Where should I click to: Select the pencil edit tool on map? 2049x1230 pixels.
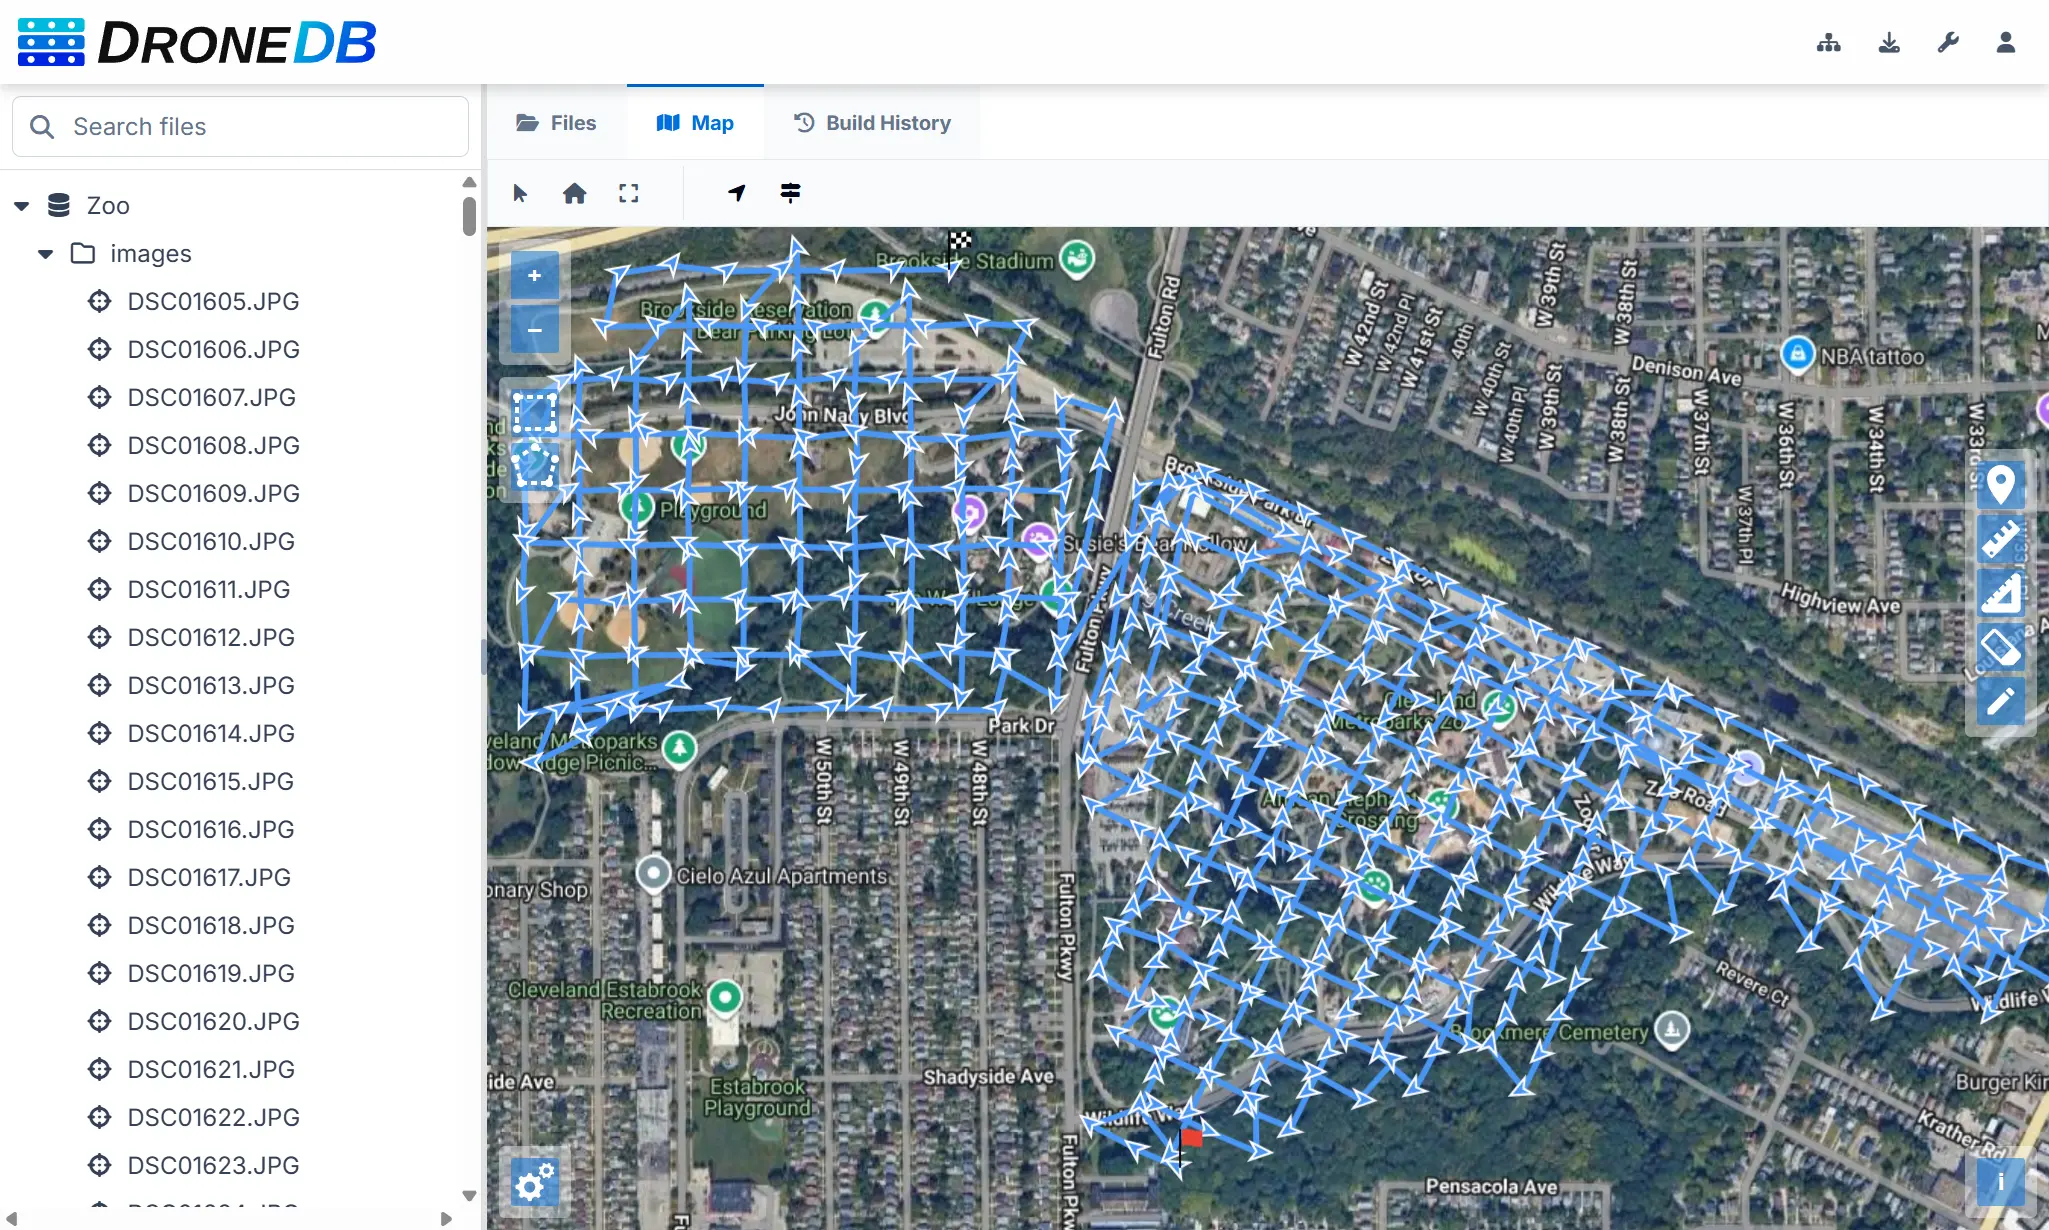click(x=2001, y=701)
